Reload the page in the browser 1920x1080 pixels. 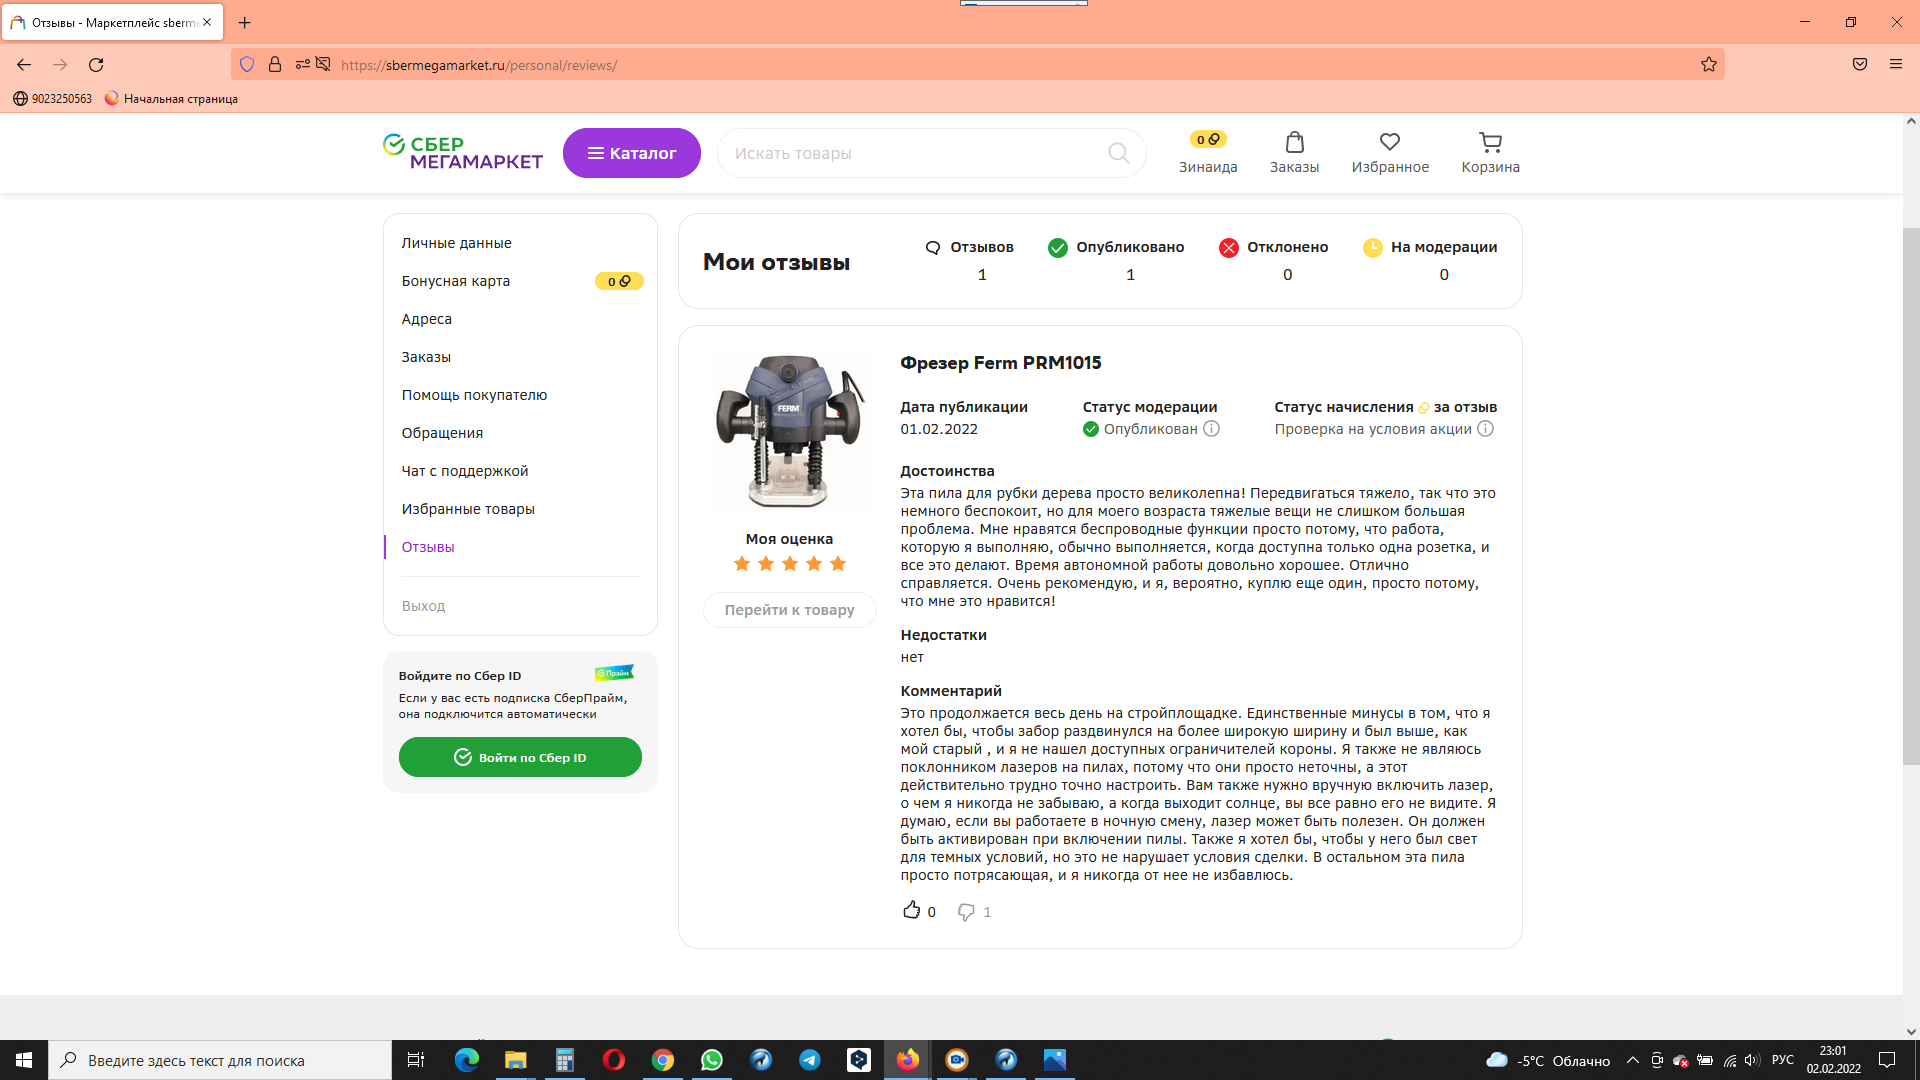(x=96, y=65)
